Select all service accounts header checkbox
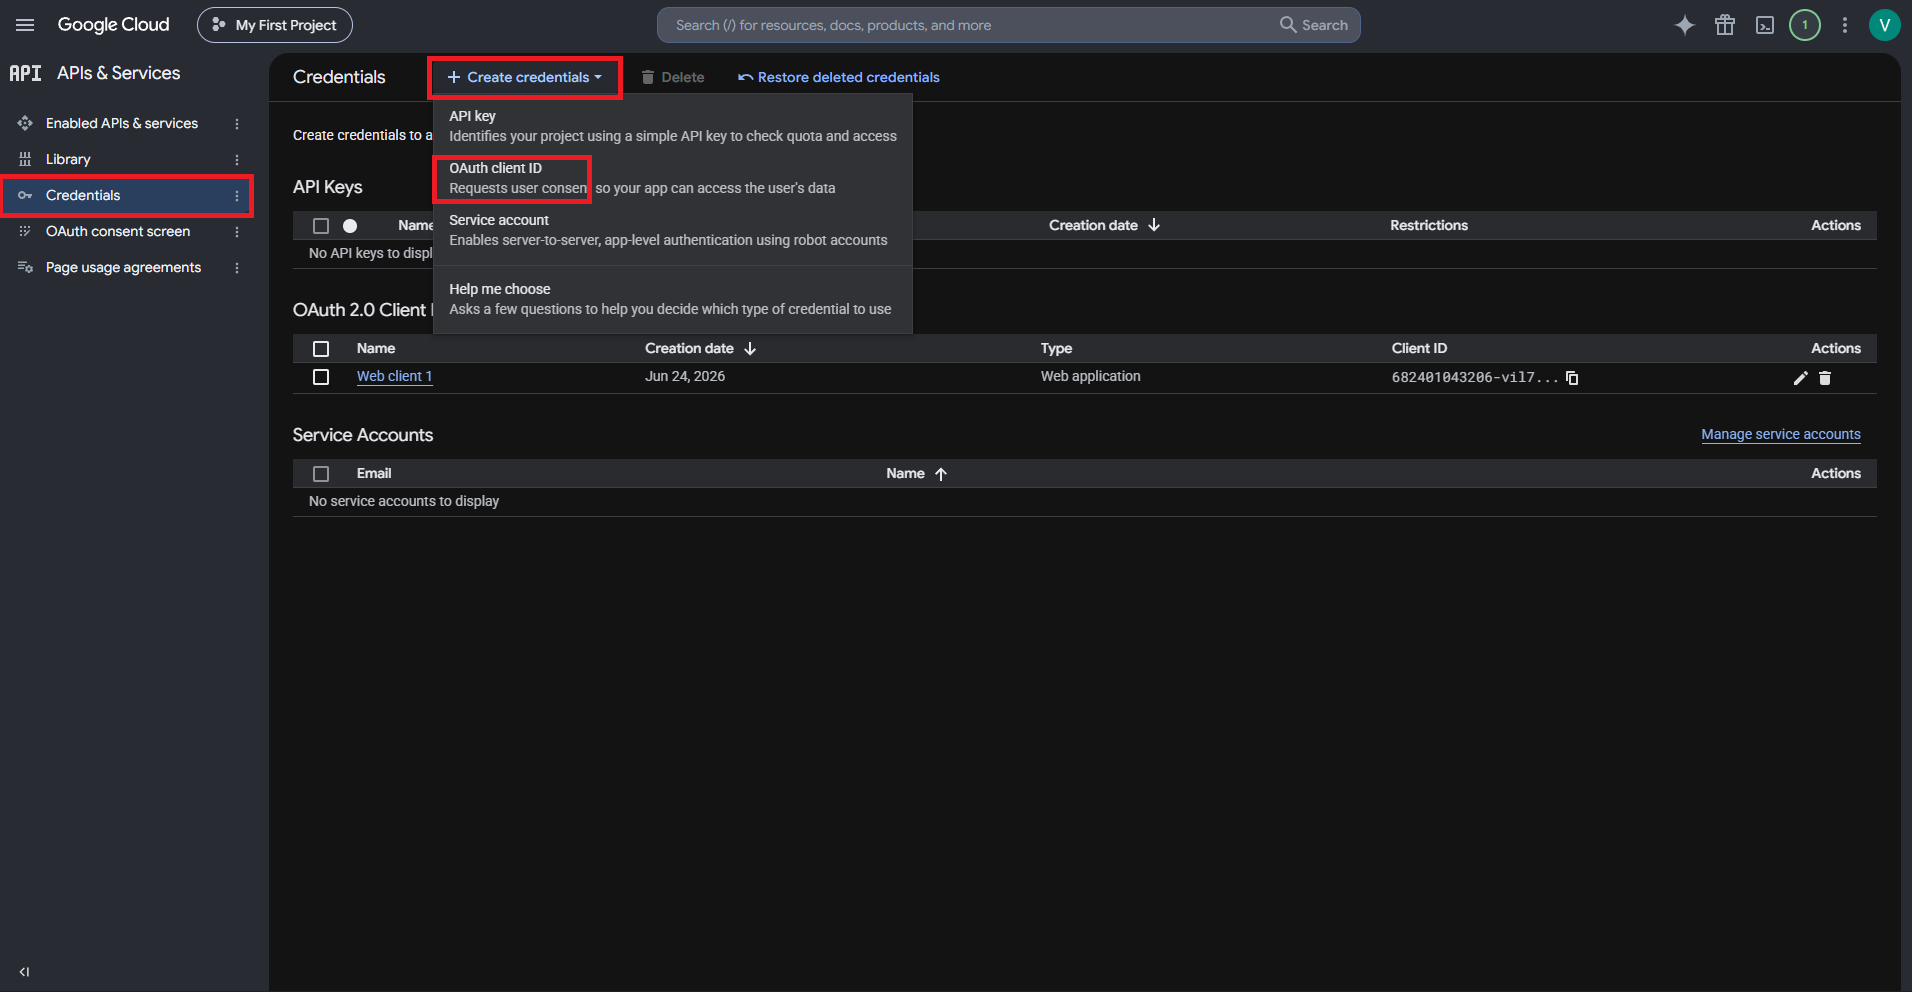The image size is (1912, 992). 321,474
